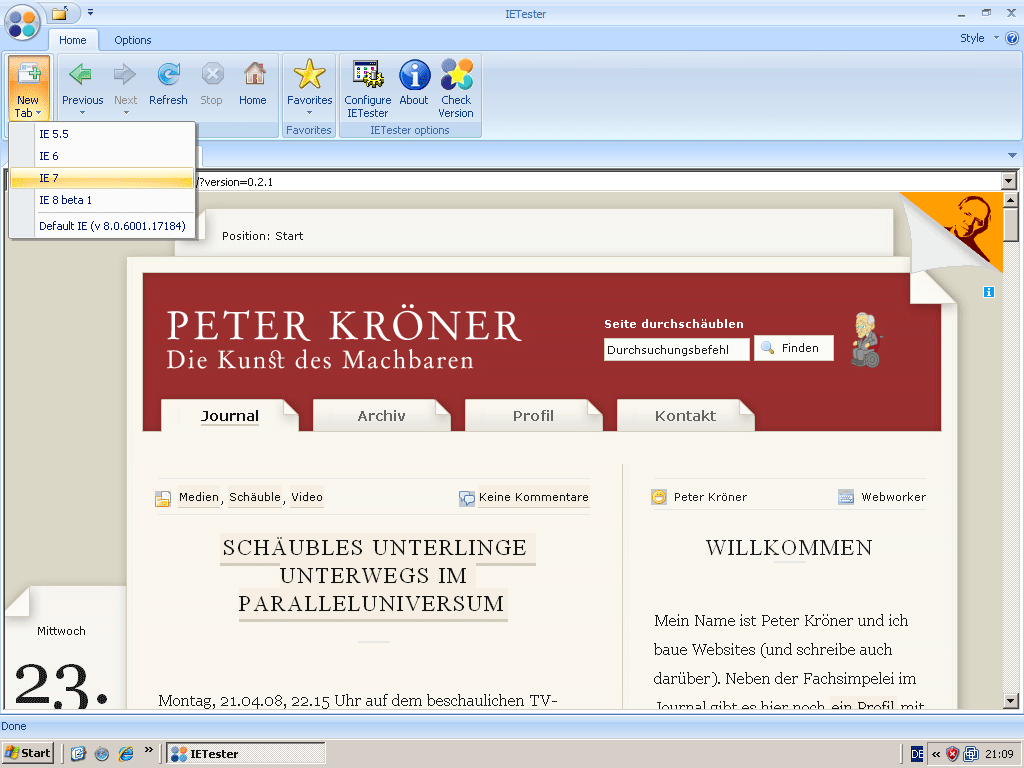The height and width of the screenshot is (768, 1024).
Task: Click the Webworker link
Action: pyautogui.click(x=893, y=497)
